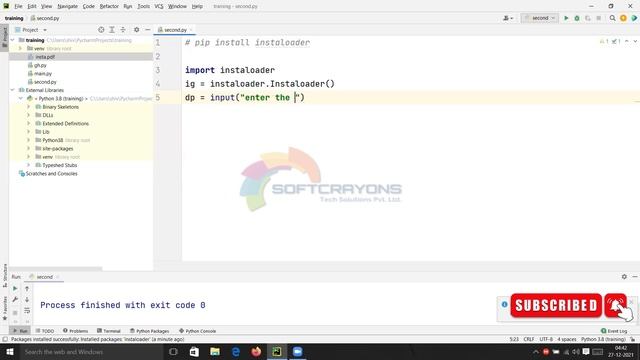The height and width of the screenshot is (360, 640).
Task: Expand Binary Skeletons folder
Action: [x=29, y=107]
